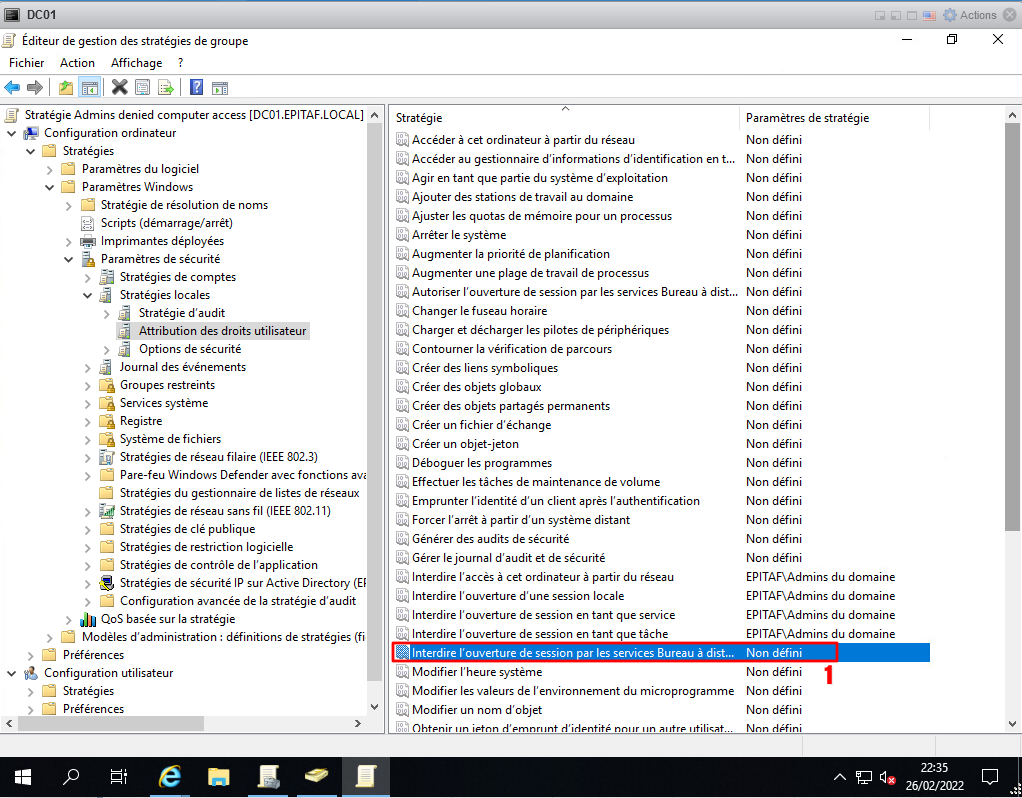Open the Fichier menu
The height and width of the screenshot is (798, 1022).
(x=27, y=63)
